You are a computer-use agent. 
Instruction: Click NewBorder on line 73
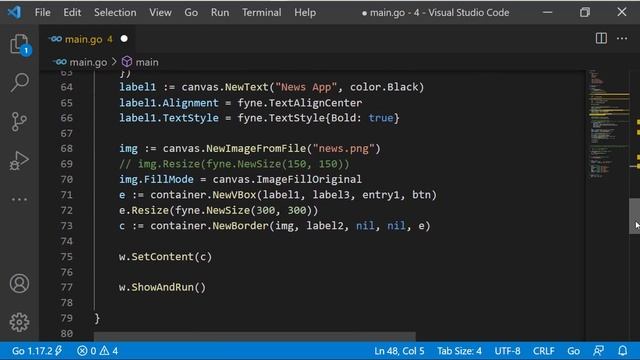click(240, 226)
